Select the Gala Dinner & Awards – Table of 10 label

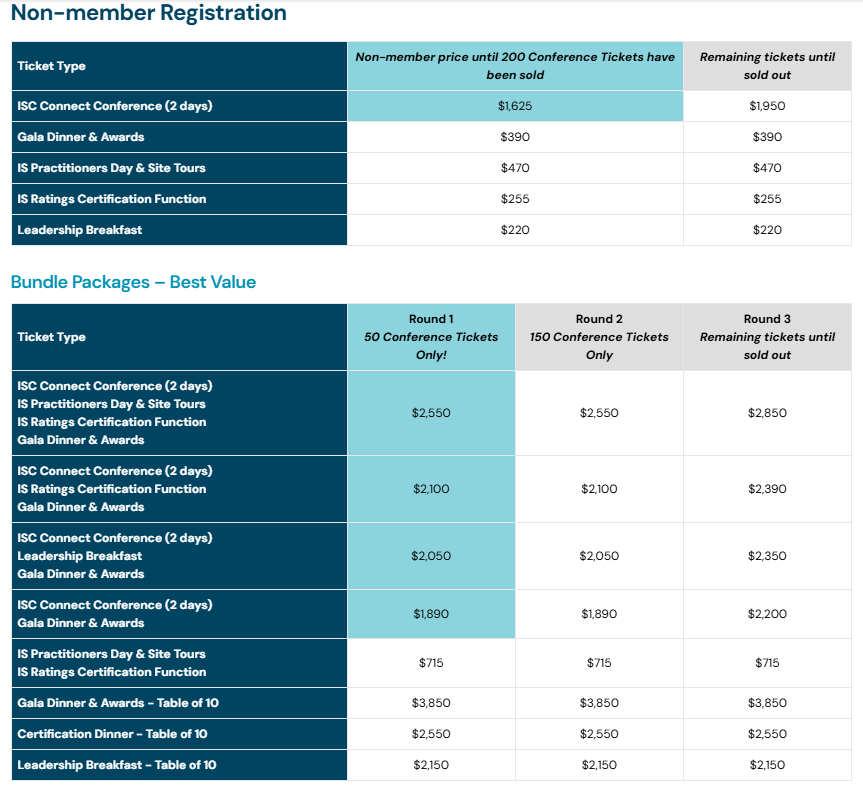pyautogui.click(x=118, y=703)
